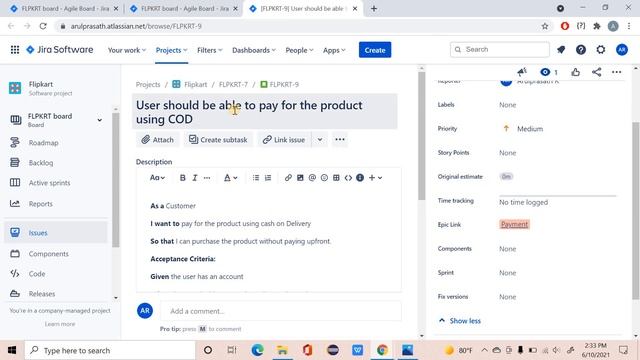Insert an info panel
The width and height of the screenshot is (640, 360).
tap(360, 178)
